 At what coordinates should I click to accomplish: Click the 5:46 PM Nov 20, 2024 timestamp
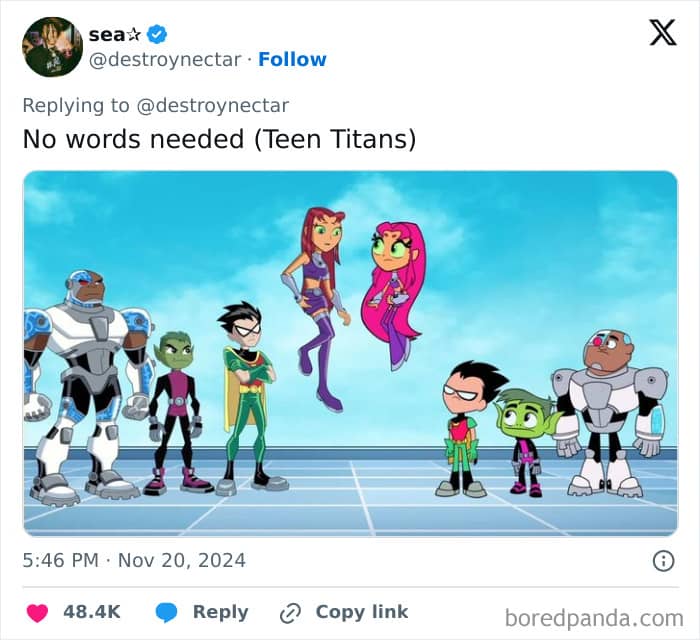[134, 561]
